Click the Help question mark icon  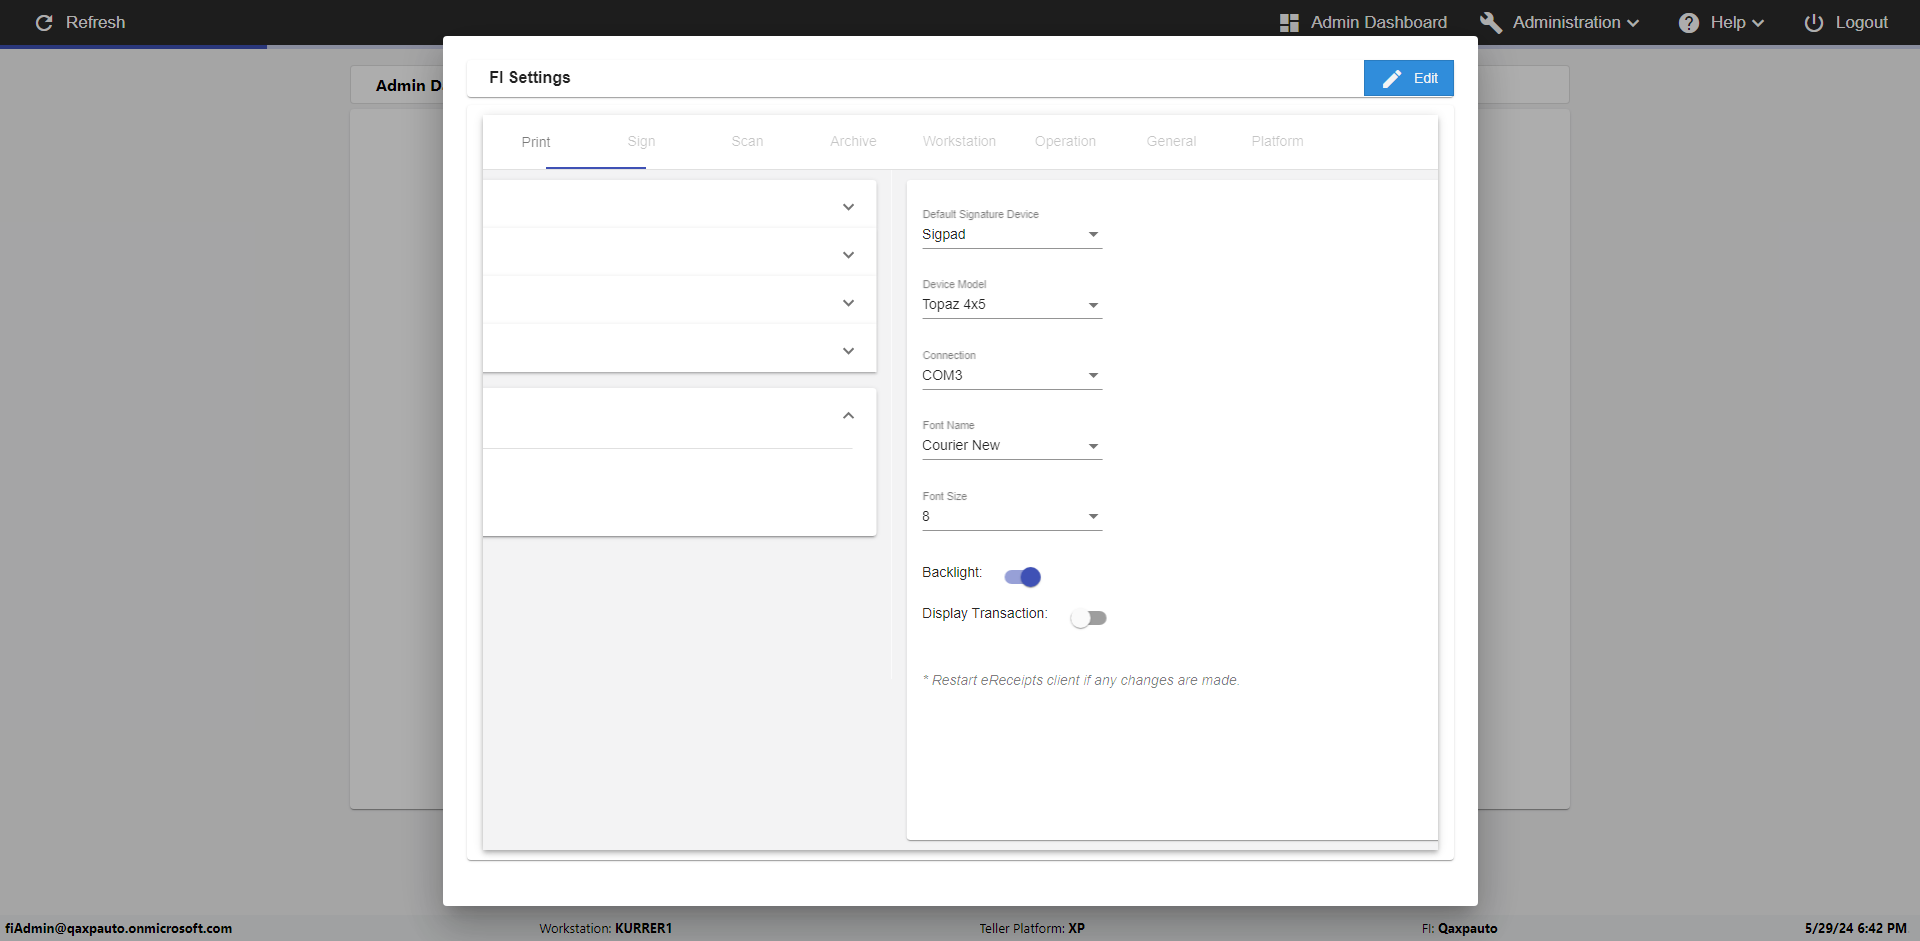[x=1689, y=23]
